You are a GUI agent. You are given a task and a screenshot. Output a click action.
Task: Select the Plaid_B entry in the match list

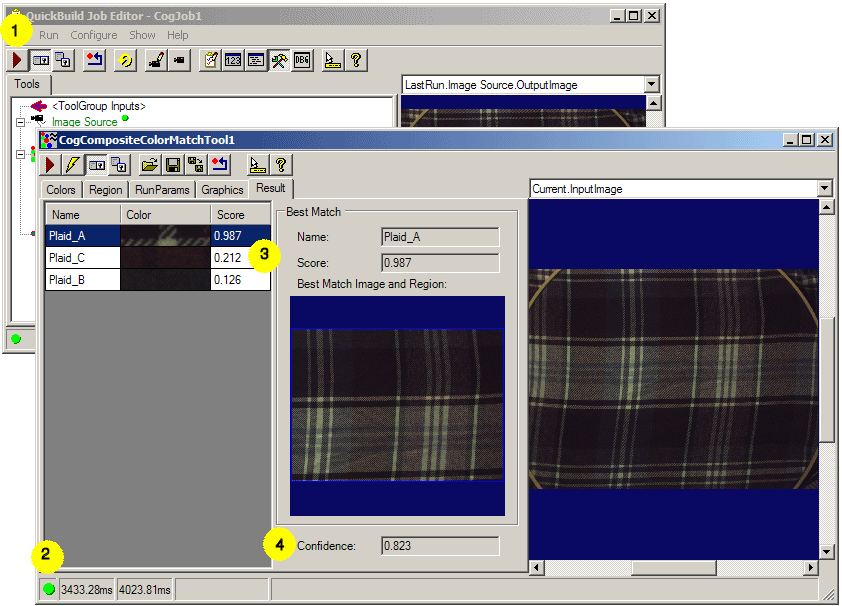tap(80, 279)
